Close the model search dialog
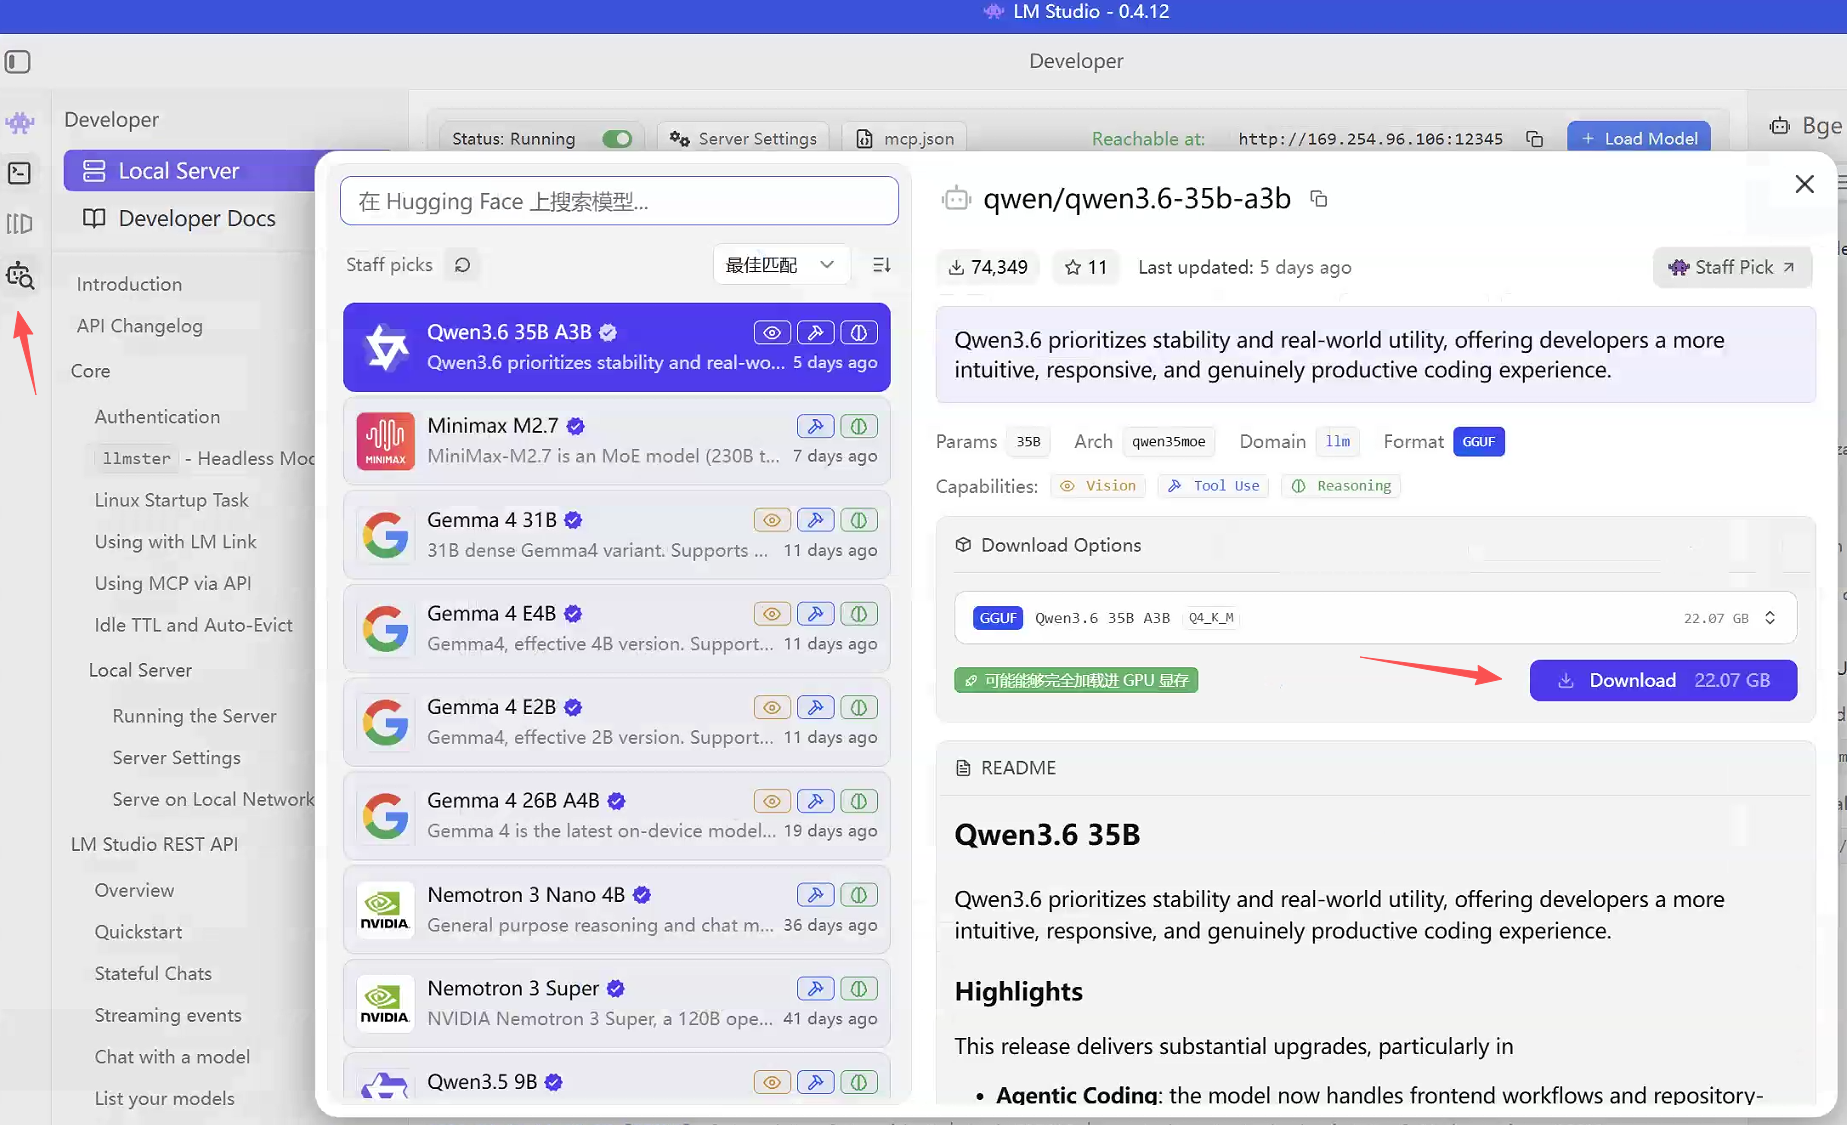1847x1125 pixels. [x=1805, y=184]
